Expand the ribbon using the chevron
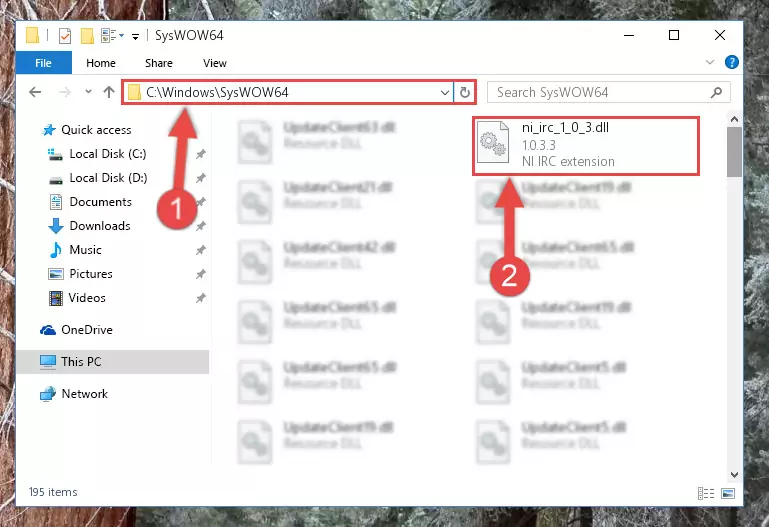Screen dimensions: 769x527 coord(710,62)
